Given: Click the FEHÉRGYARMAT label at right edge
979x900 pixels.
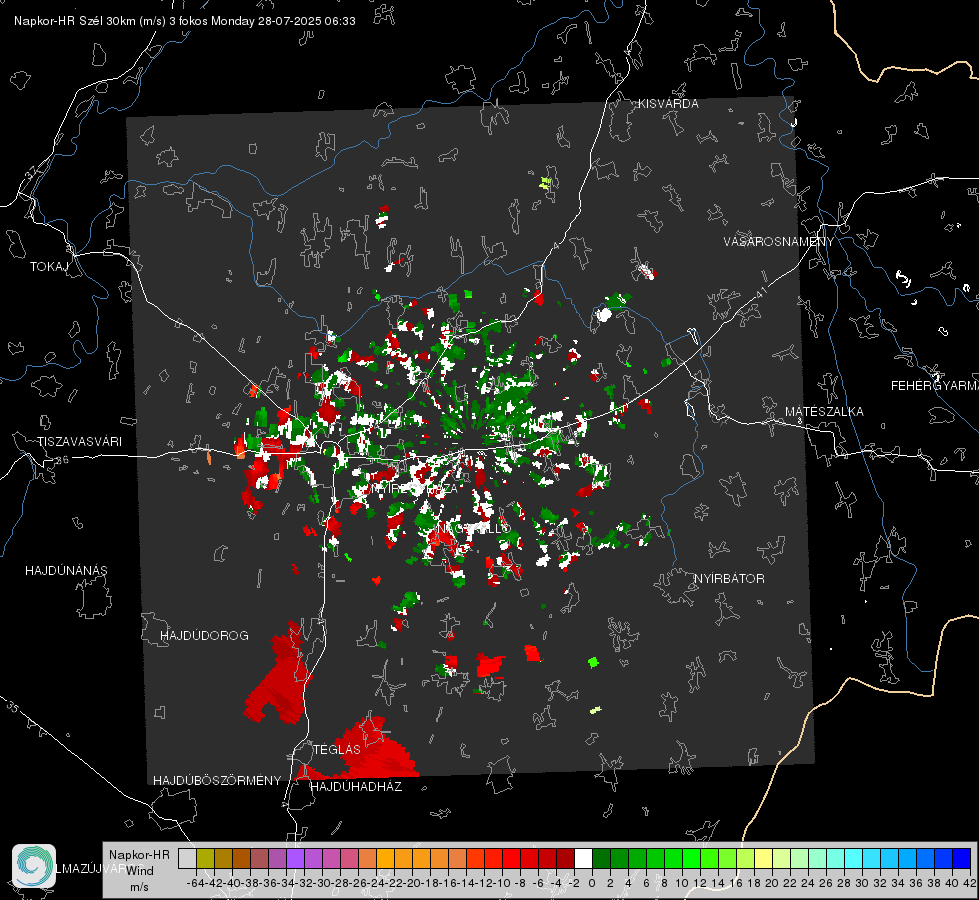Looking at the screenshot, I should 934,386.
